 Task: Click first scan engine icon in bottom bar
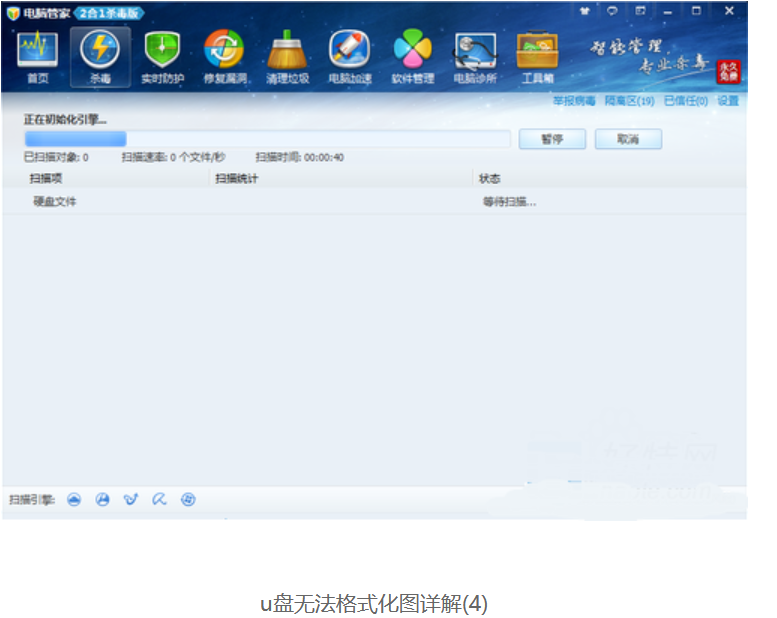(x=74, y=500)
